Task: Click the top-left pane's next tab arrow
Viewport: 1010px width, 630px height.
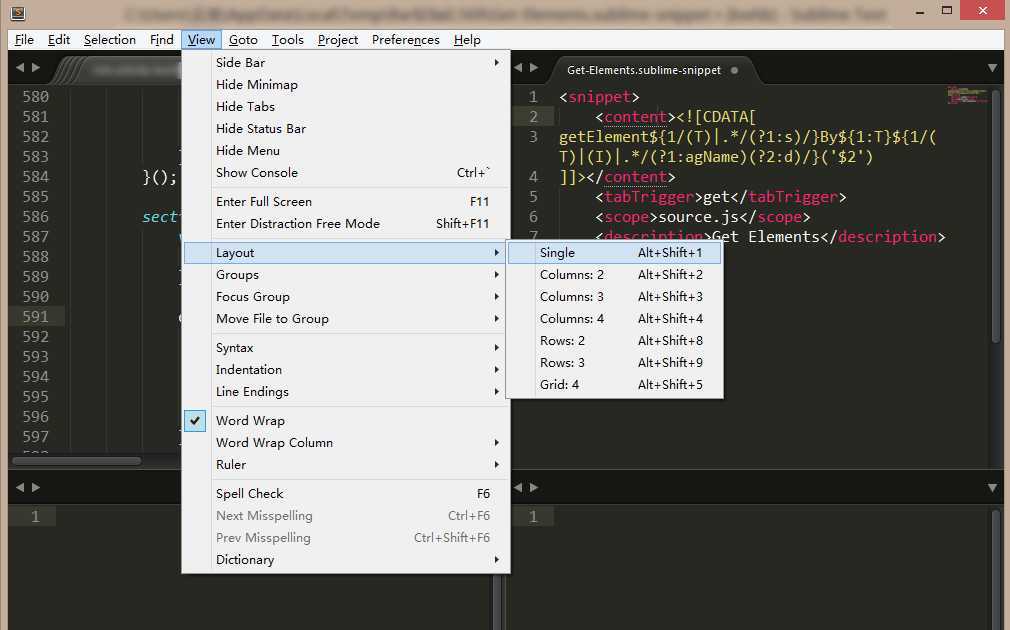Action: point(36,67)
